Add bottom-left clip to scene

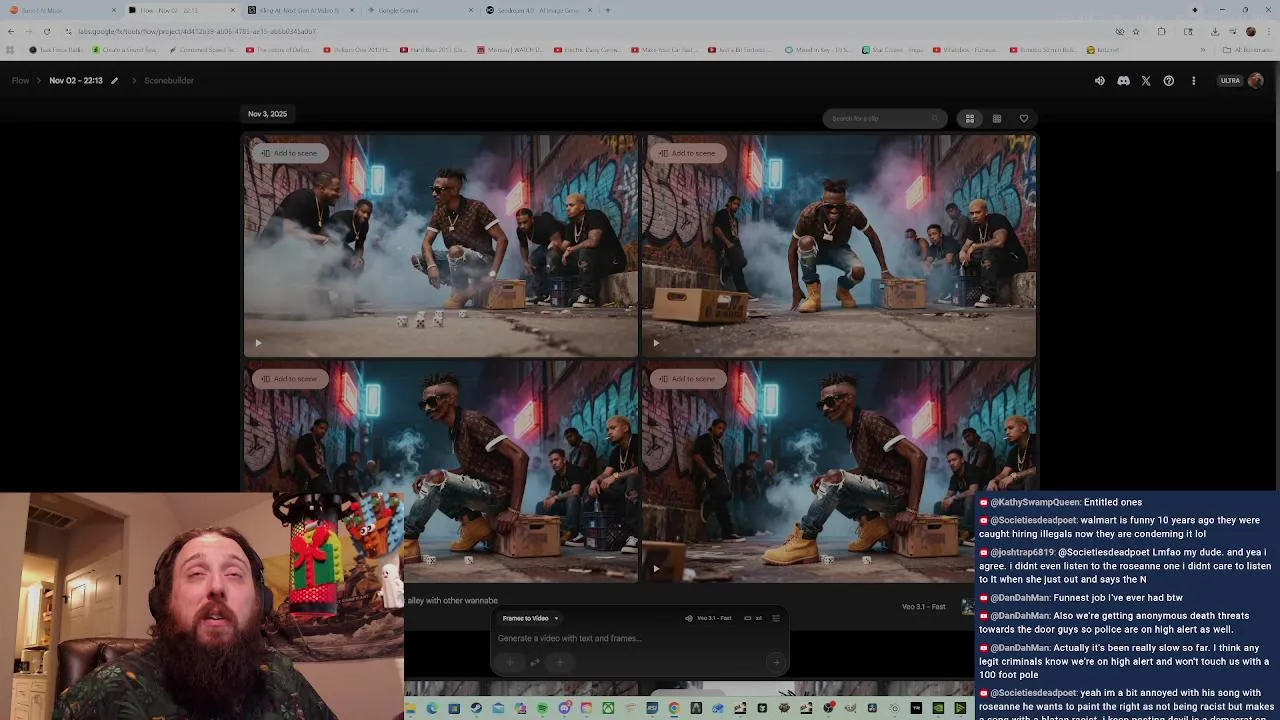click(x=290, y=379)
